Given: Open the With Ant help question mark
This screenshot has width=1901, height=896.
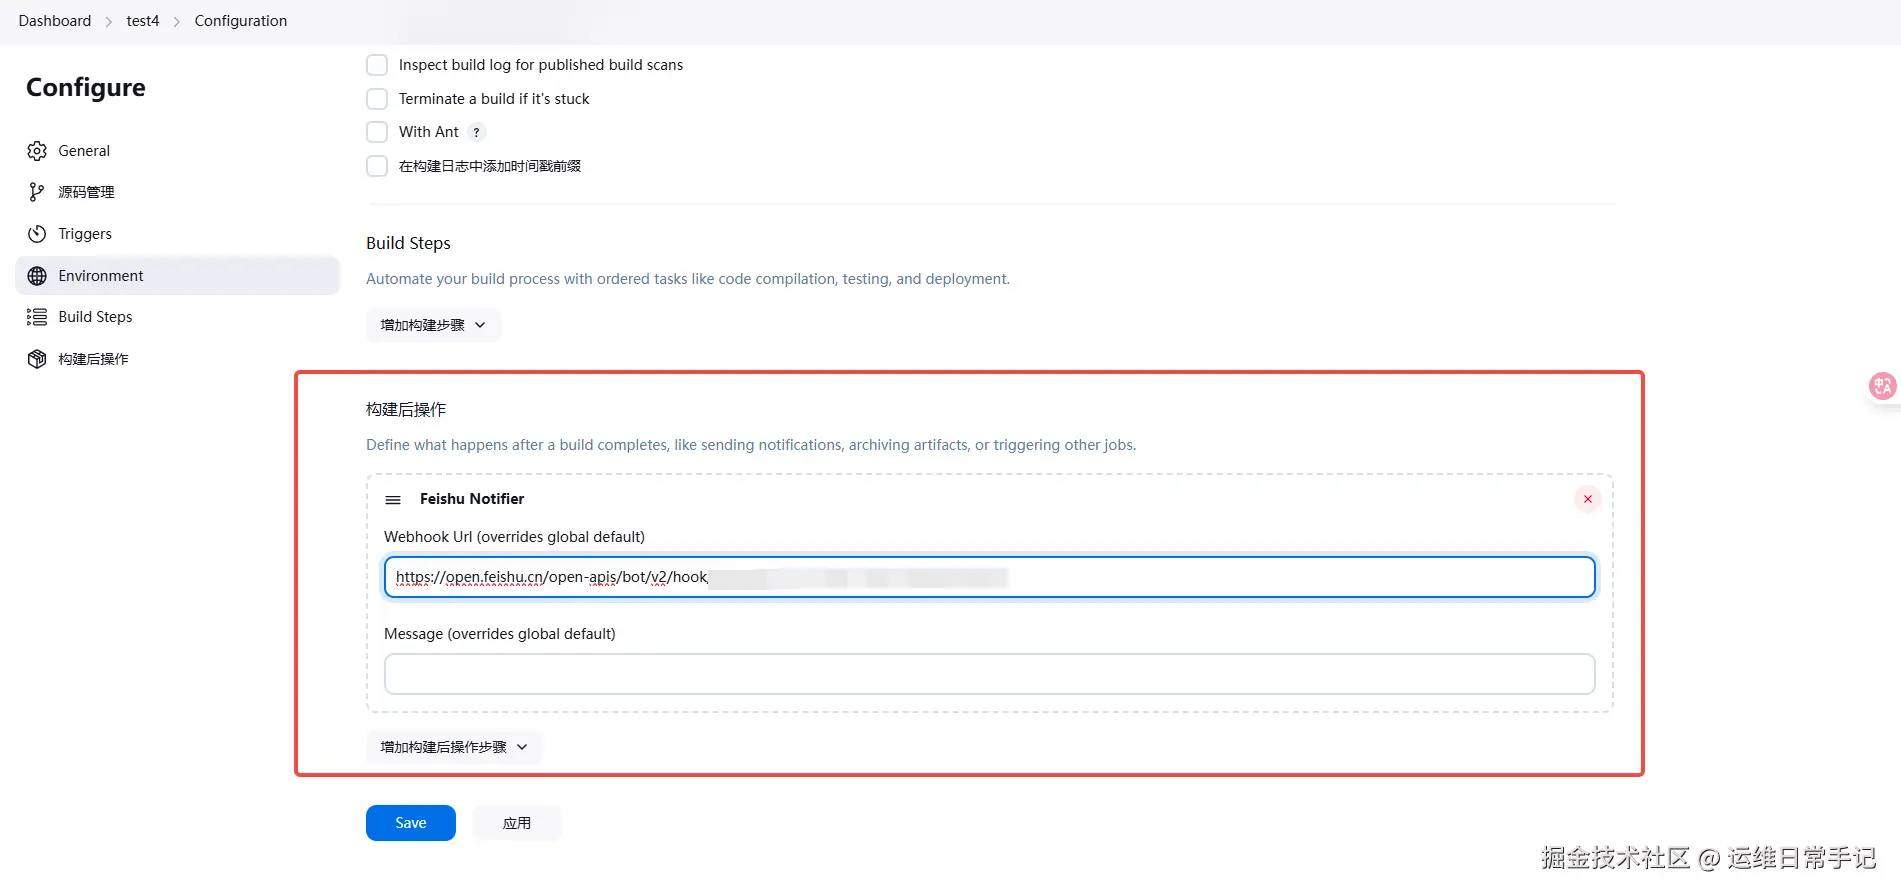Looking at the screenshot, I should point(477,132).
